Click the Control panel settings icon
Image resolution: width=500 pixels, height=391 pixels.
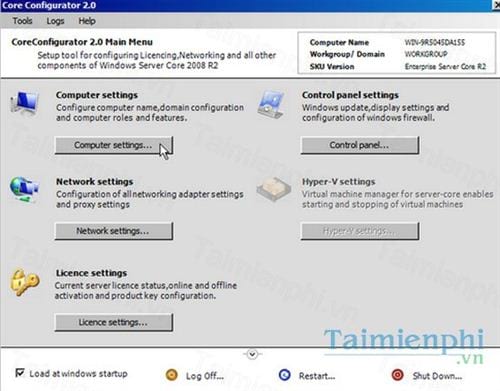pos(271,104)
